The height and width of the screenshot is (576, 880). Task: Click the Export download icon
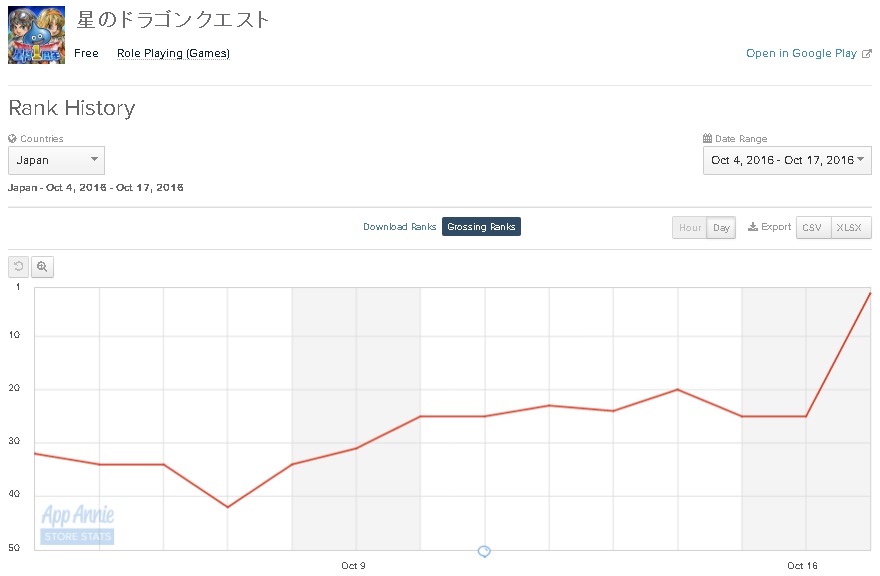[753, 227]
